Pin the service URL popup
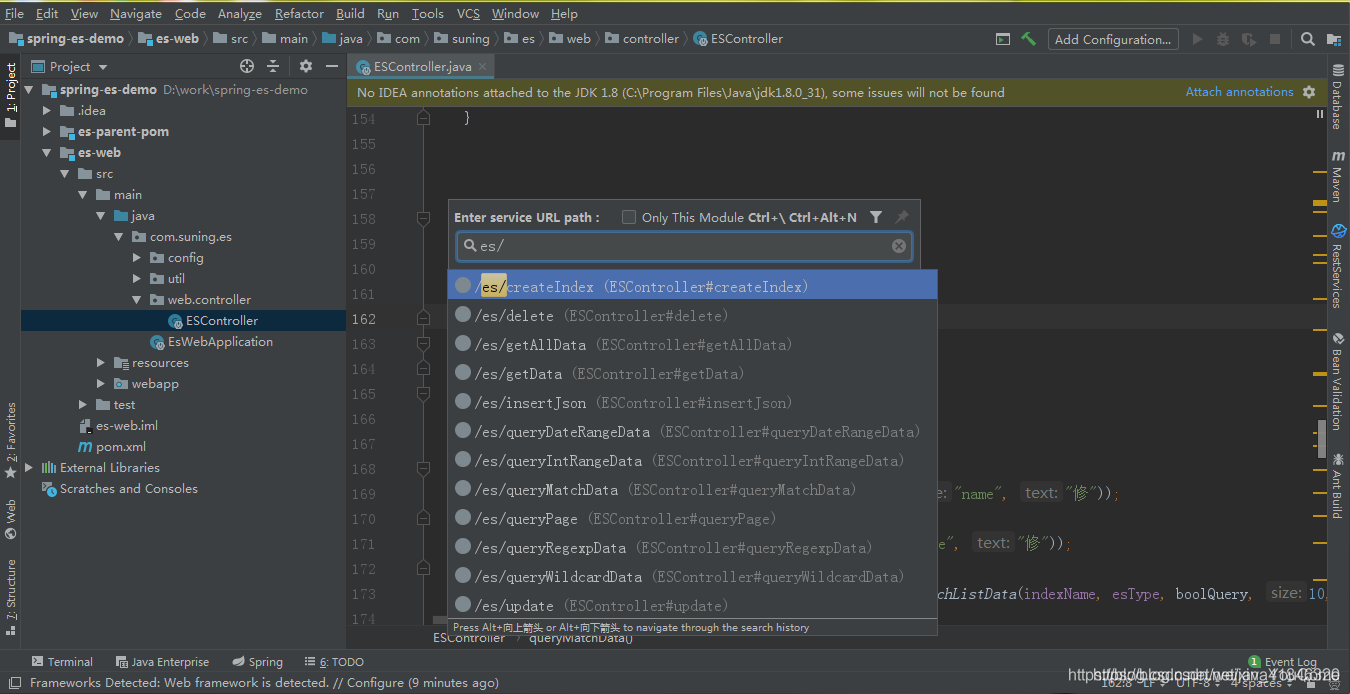 (902, 217)
